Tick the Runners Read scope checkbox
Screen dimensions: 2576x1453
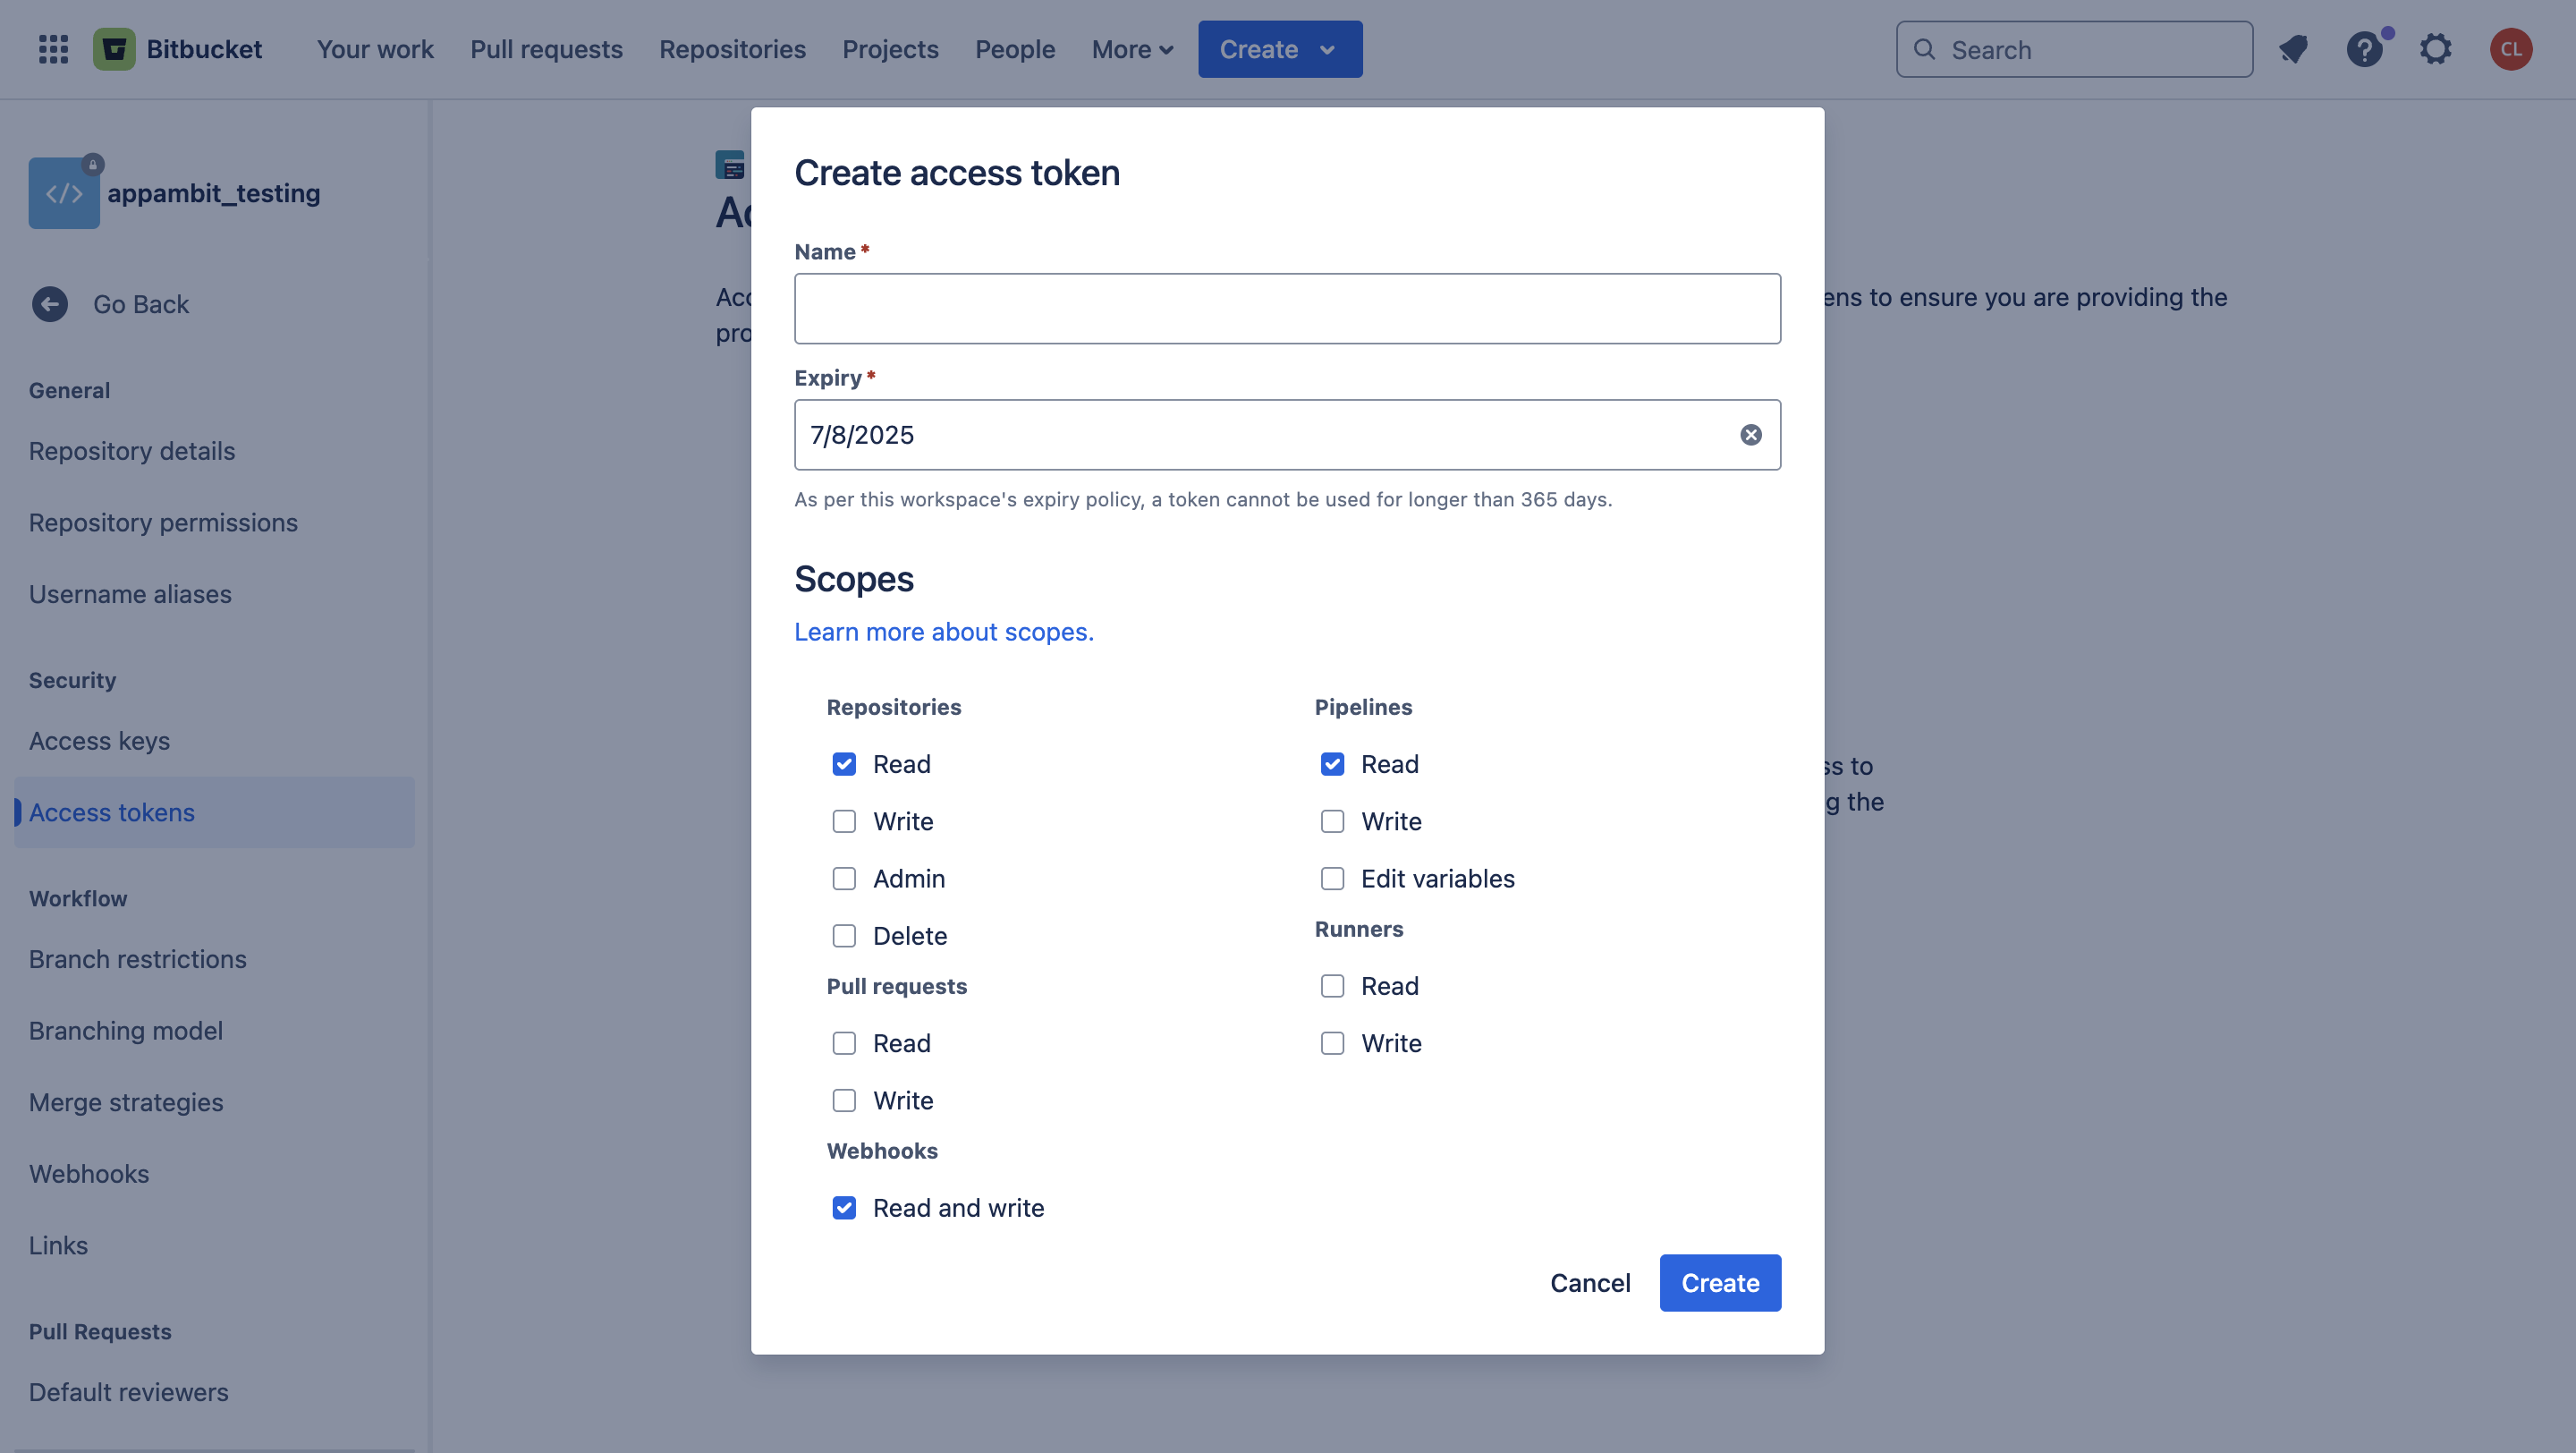(x=1332, y=986)
